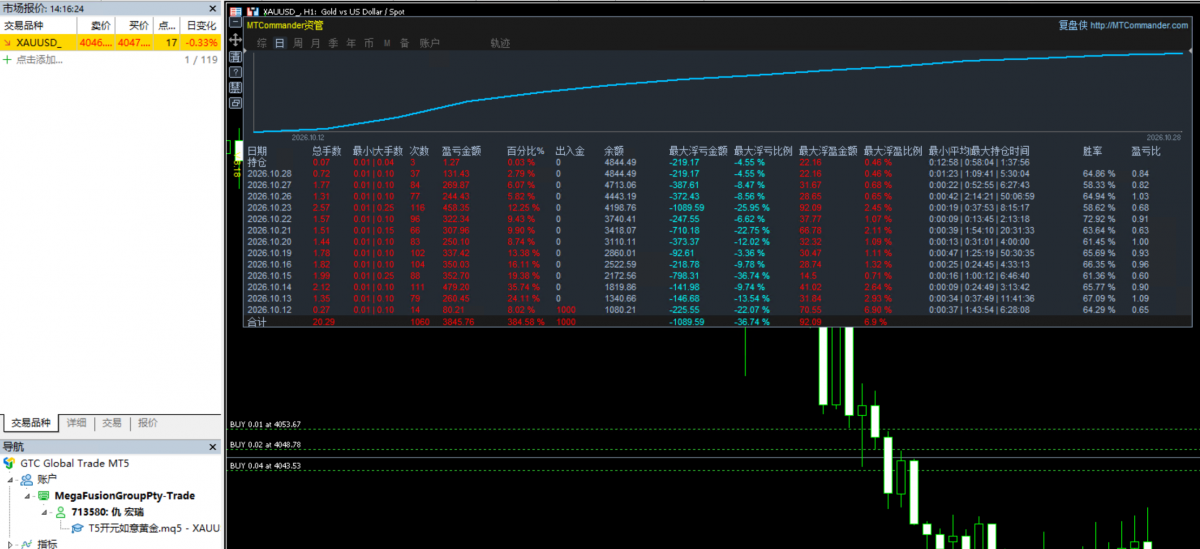1200x549 pixels.
Task: Click the question mark help icon
Action: 236,72
